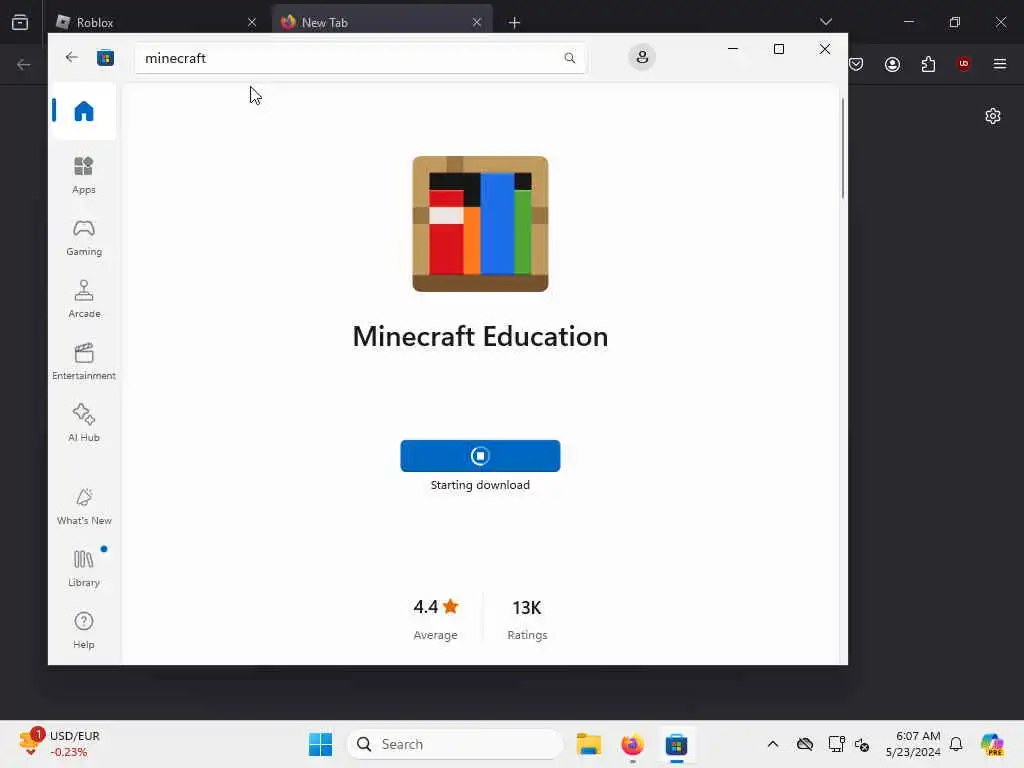Open the Windows Start menu
The width and height of the screenshot is (1024, 768).
(320, 744)
